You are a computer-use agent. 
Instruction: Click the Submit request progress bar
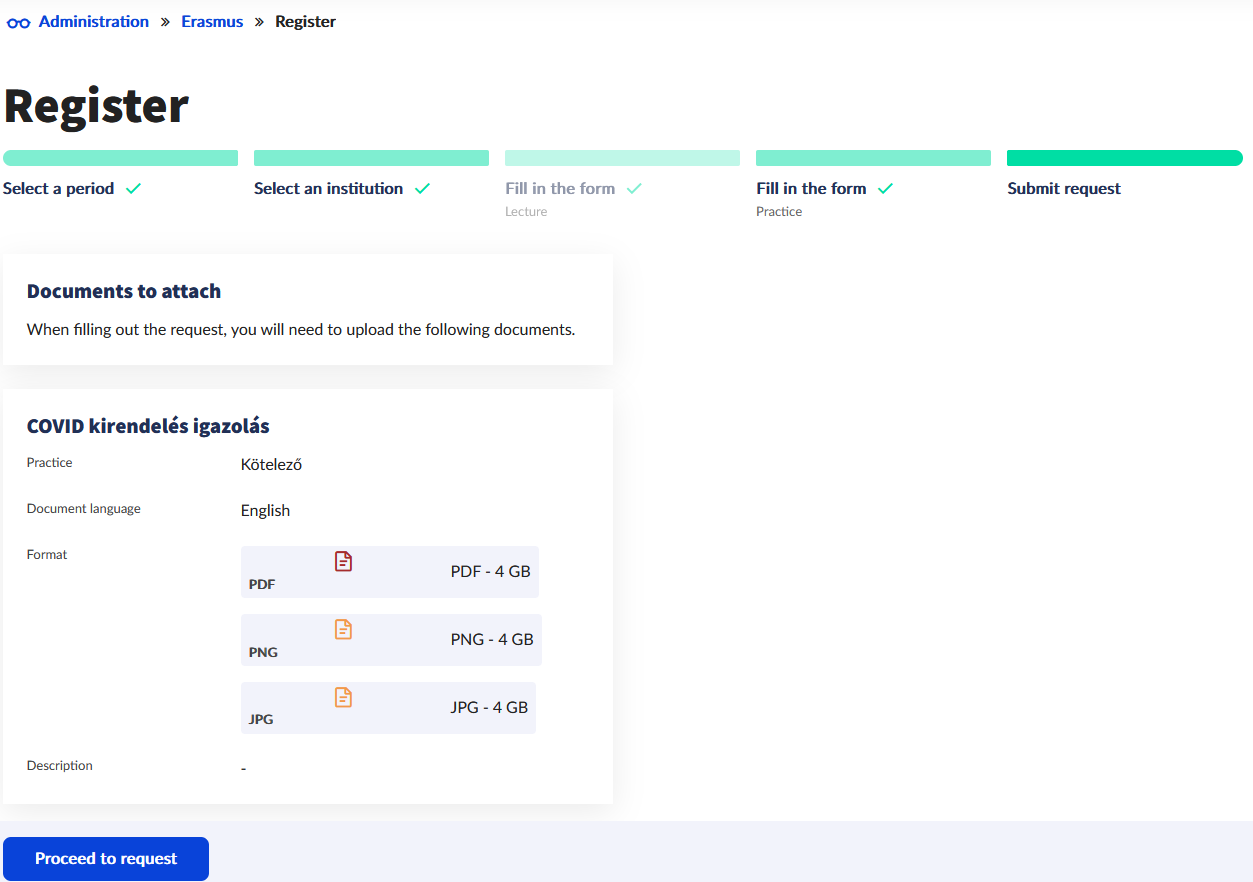tap(1124, 158)
